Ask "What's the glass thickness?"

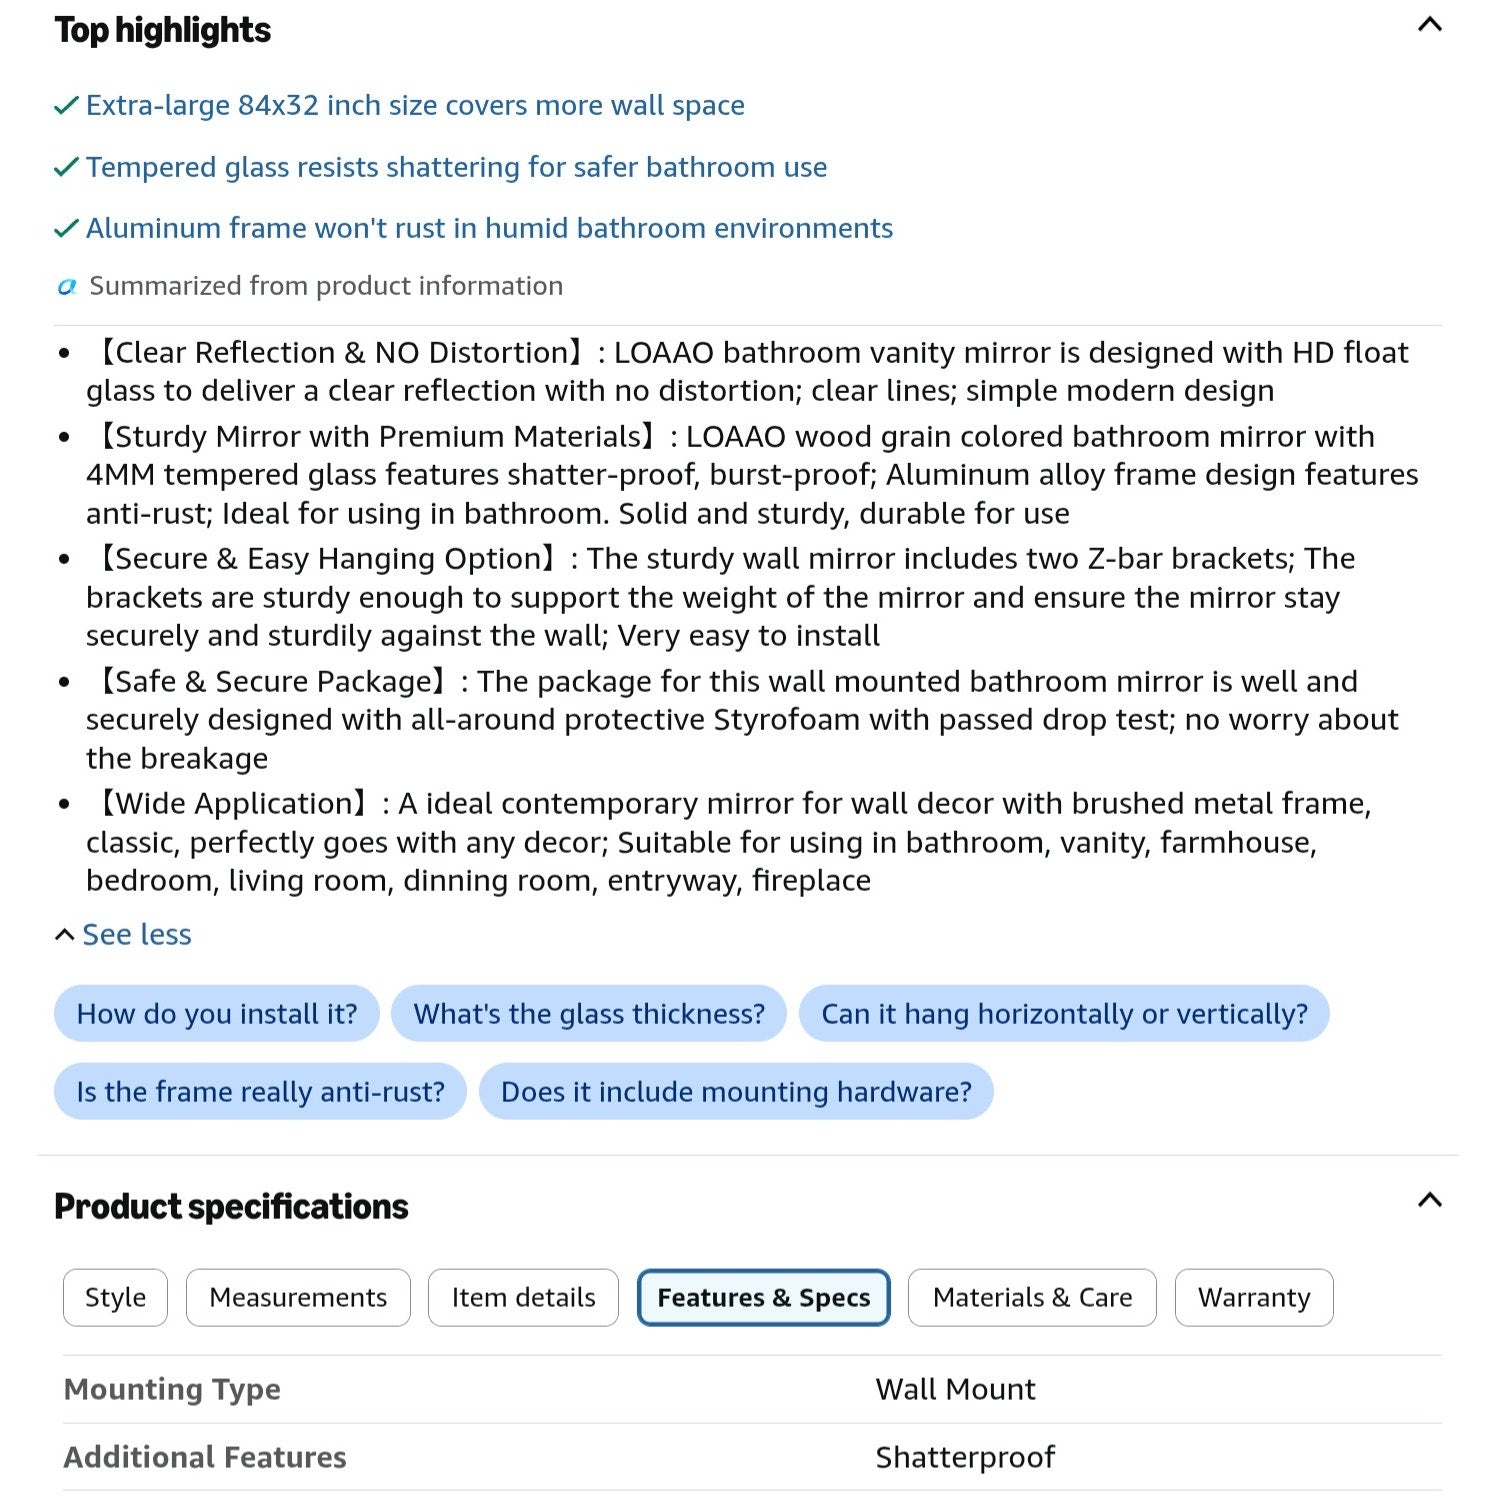589,1014
